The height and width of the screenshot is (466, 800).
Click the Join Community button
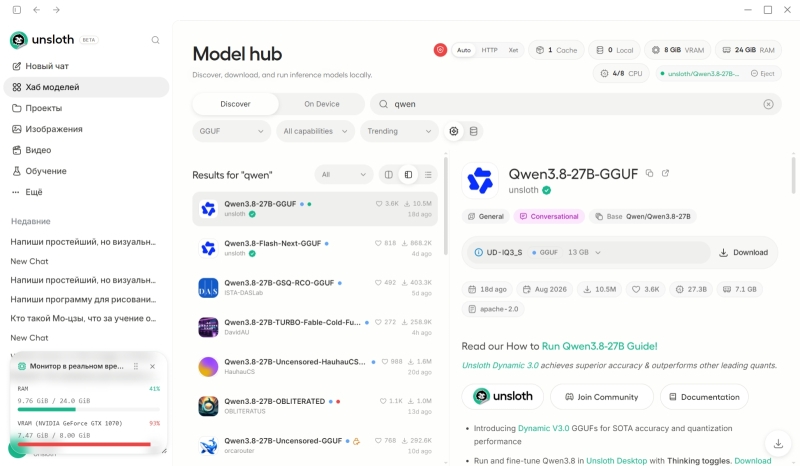point(602,397)
